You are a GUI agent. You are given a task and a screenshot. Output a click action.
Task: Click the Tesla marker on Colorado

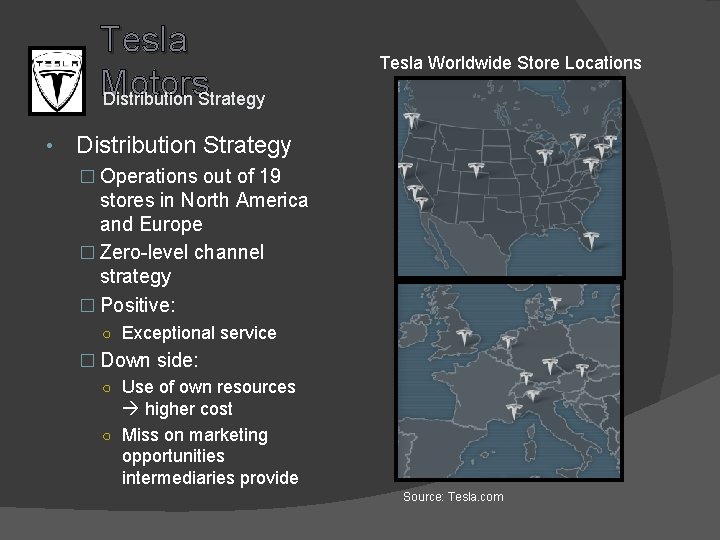[x=476, y=169]
